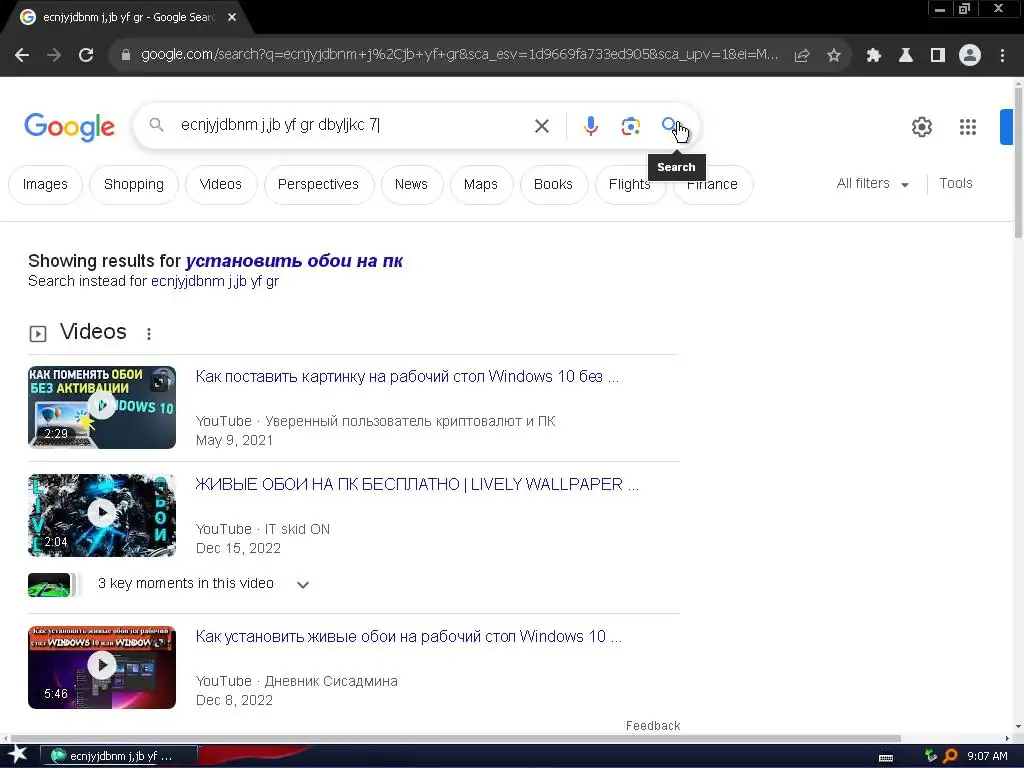Bookmark this page with the star icon

coord(834,56)
